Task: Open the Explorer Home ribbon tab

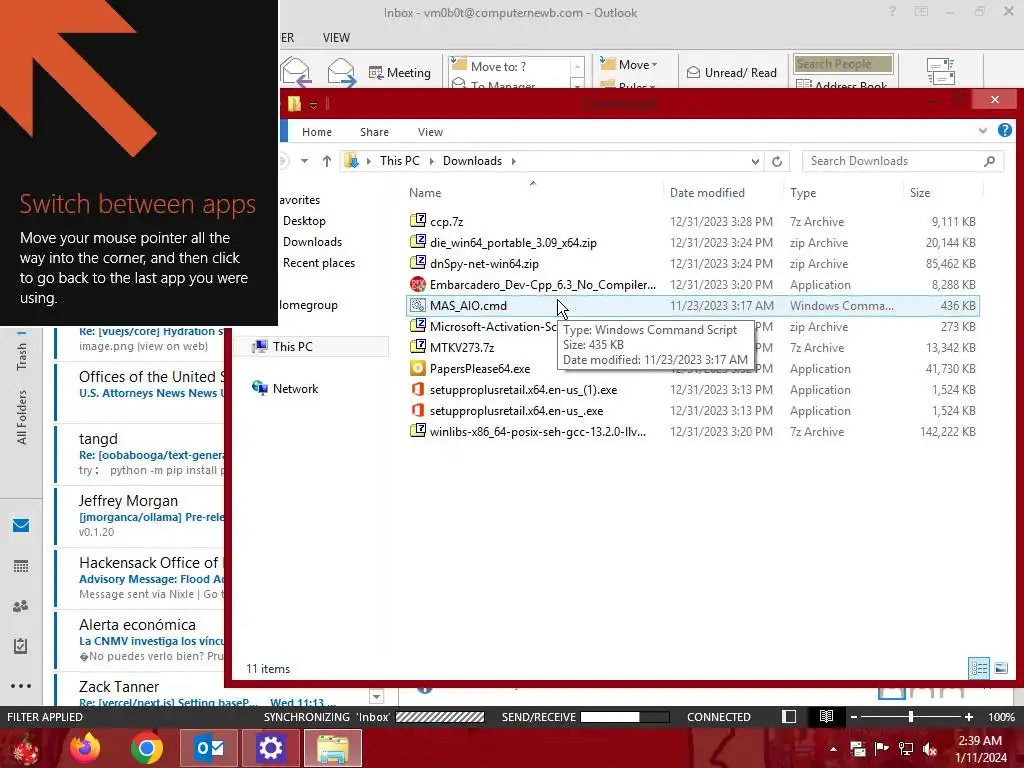Action: coord(317,131)
